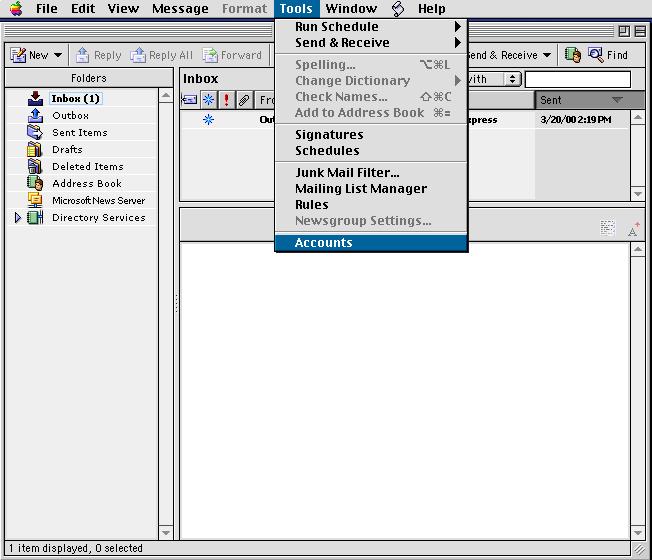Click the unread asterisk on the message row
This screenshot has width=652, height=560.
pyautogui.click(x=208, y=120)
